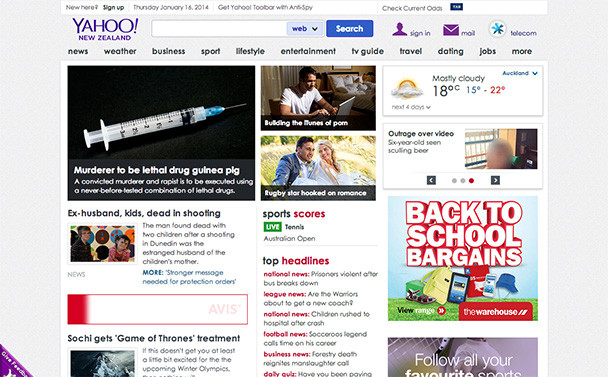Click the Back to School Bargains ad

[463, 258]
